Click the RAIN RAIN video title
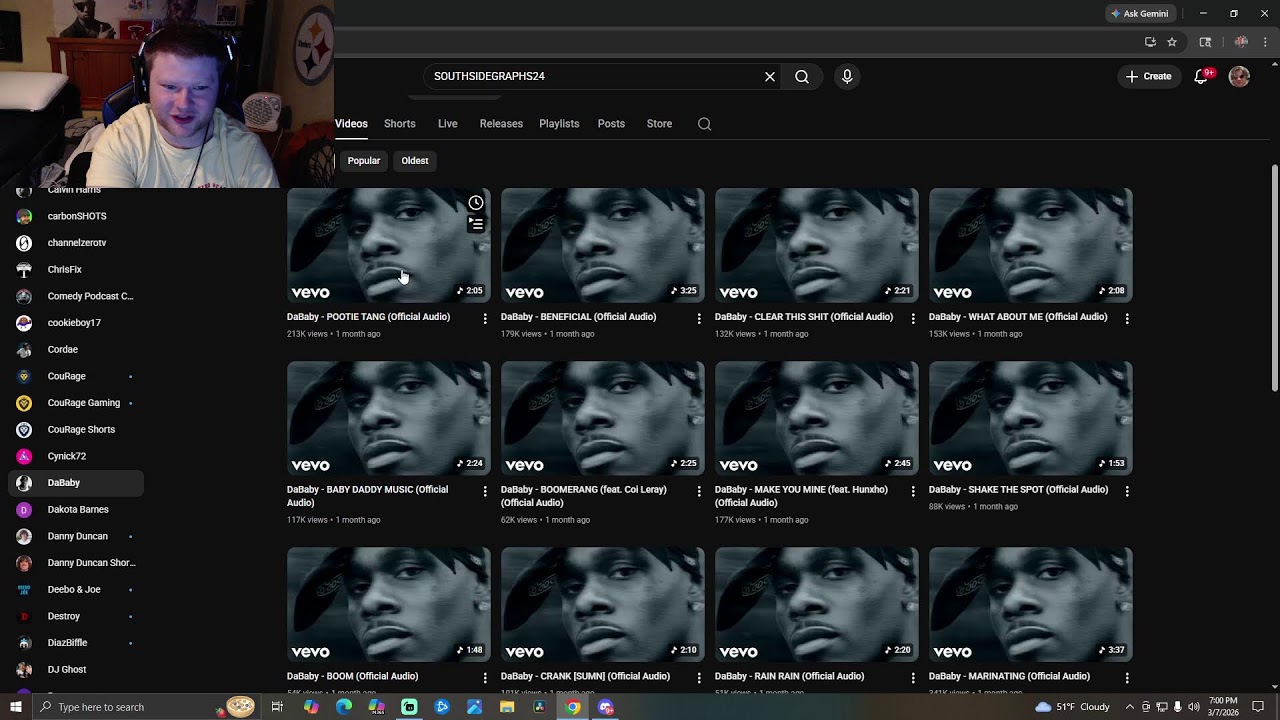1280x720 pixels. (789, 676)
